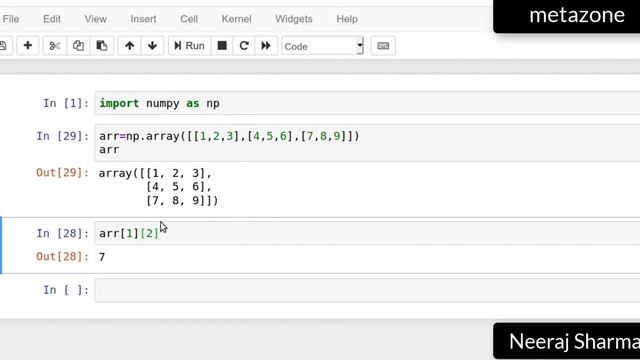Select the In [28] prompt label
The width and height of the screenshot is (640, 360).
point(62,233)
